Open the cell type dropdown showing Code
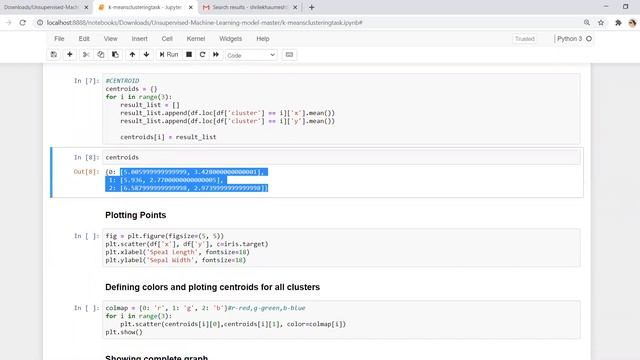 point(251,55)
